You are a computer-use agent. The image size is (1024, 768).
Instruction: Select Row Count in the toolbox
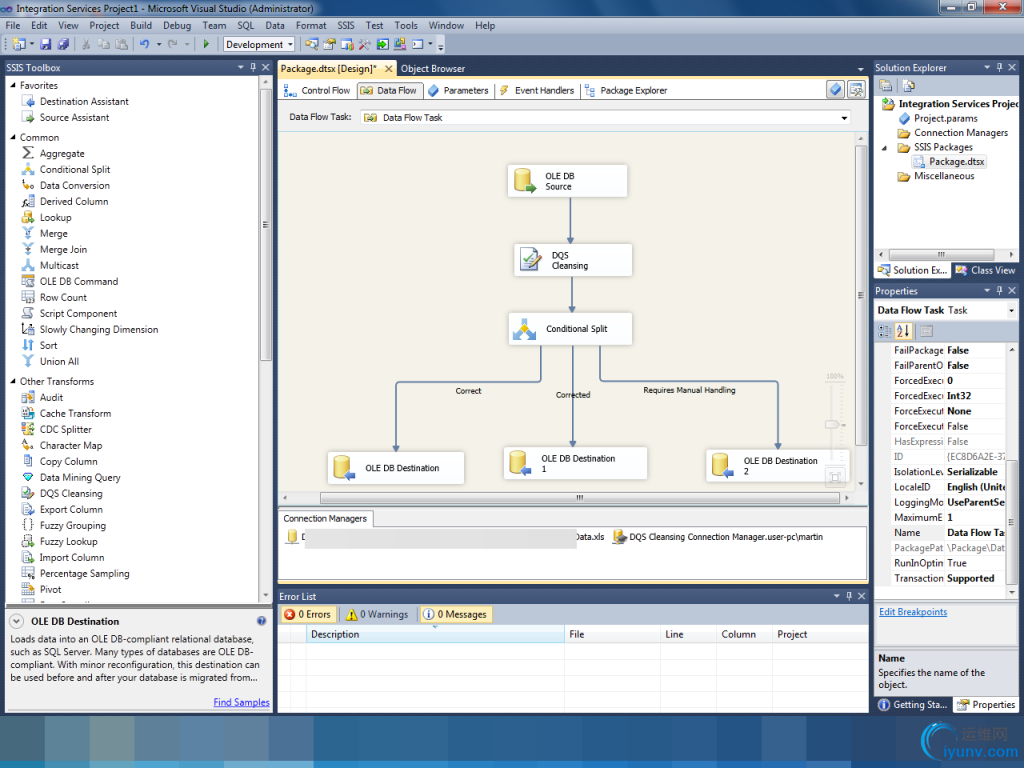[x=63, y=297]
